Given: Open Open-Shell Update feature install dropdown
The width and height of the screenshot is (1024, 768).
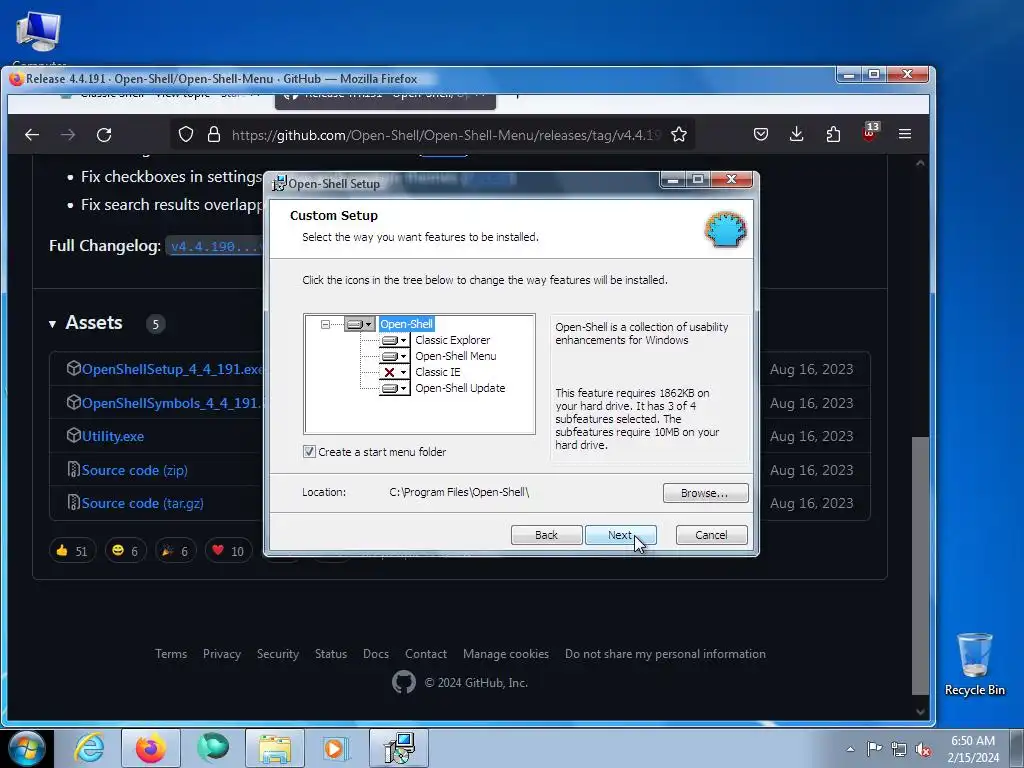Looking at the screenshot, I should click(394, 388).
